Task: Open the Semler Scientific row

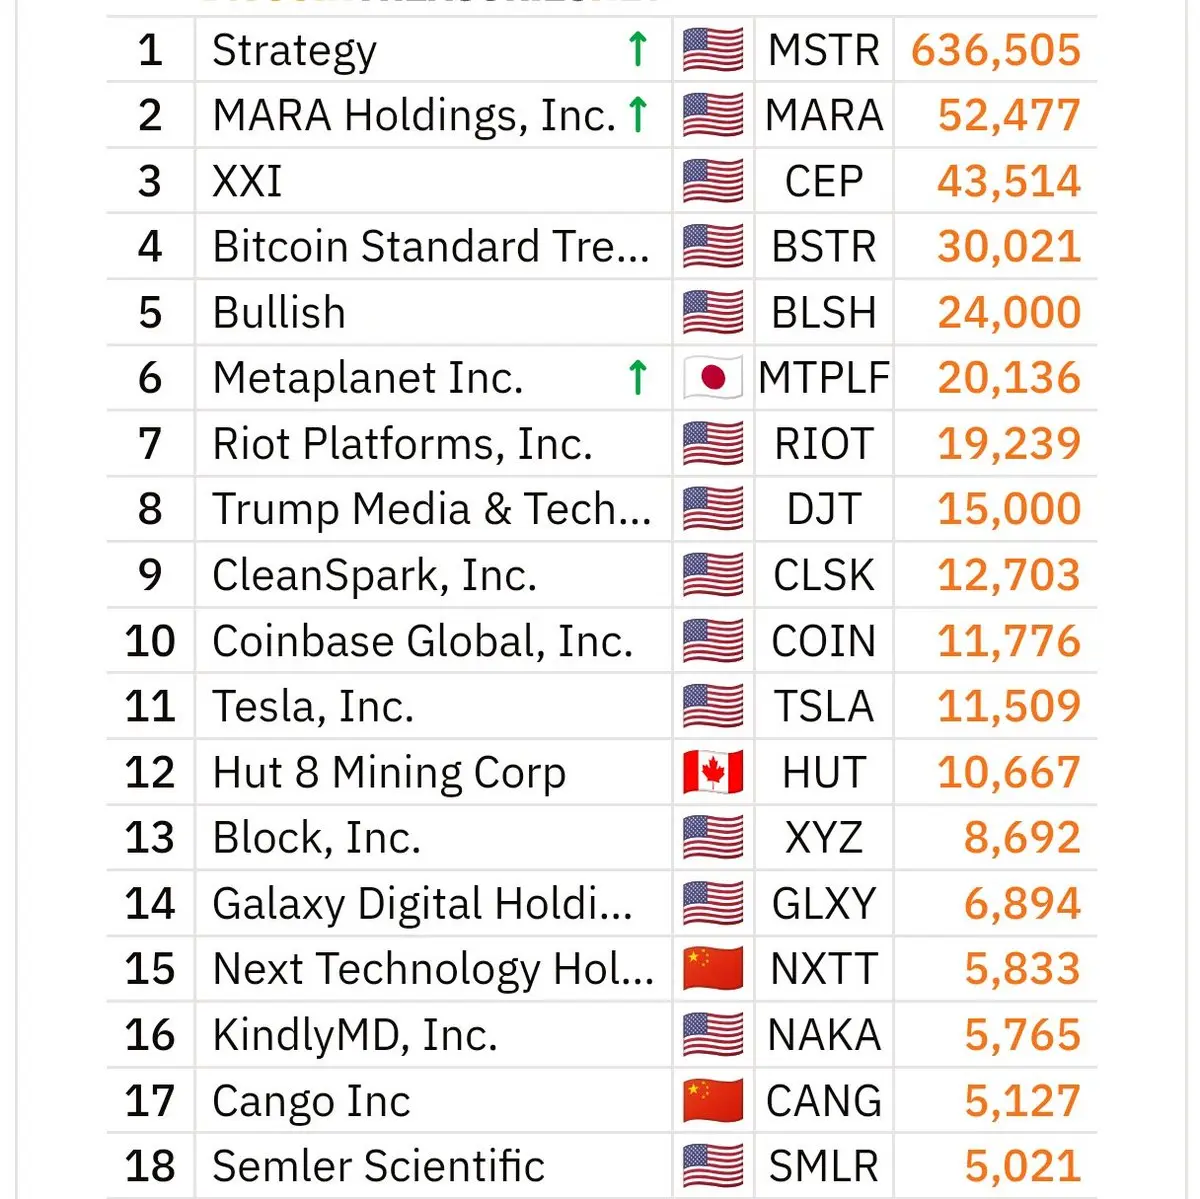Action: pyautogui.click(x=602, y=1166)
